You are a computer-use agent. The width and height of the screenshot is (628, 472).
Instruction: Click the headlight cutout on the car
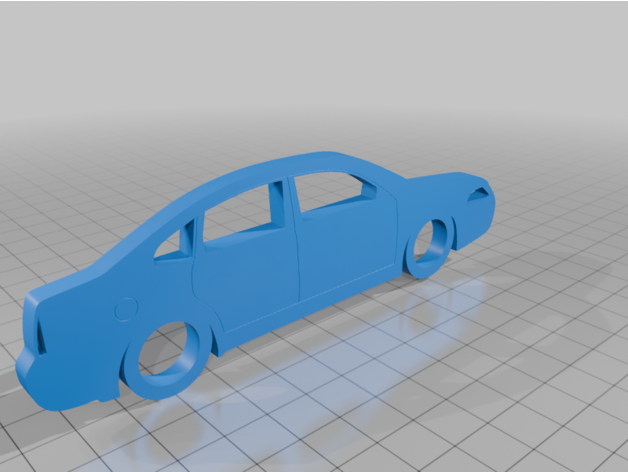(x=481, y=193)
